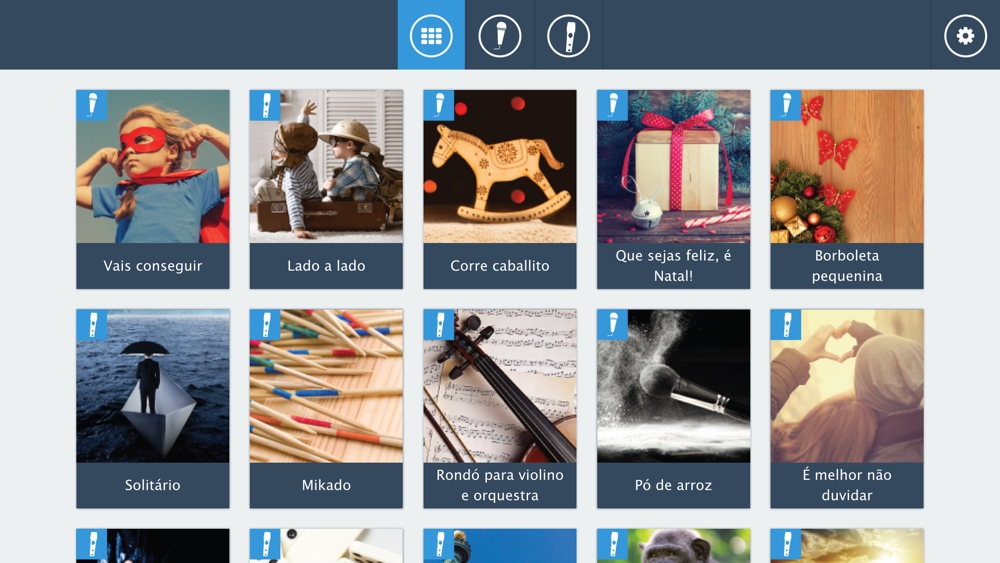Switch to the round microphone tab

click(x=499, y=35)
